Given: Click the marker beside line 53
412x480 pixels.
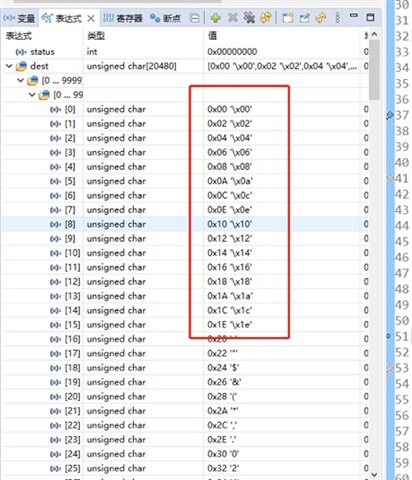Looking at the screenshot, I should tap(390, 368).
